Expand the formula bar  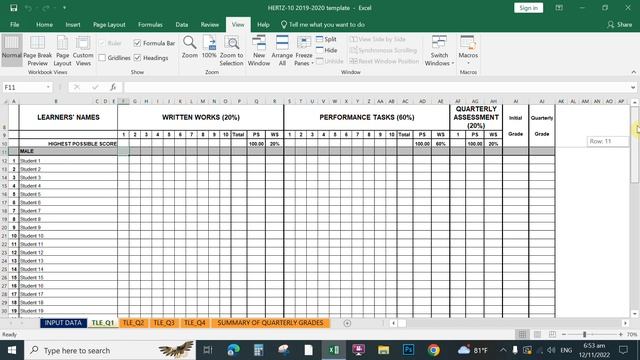[633, 87]
